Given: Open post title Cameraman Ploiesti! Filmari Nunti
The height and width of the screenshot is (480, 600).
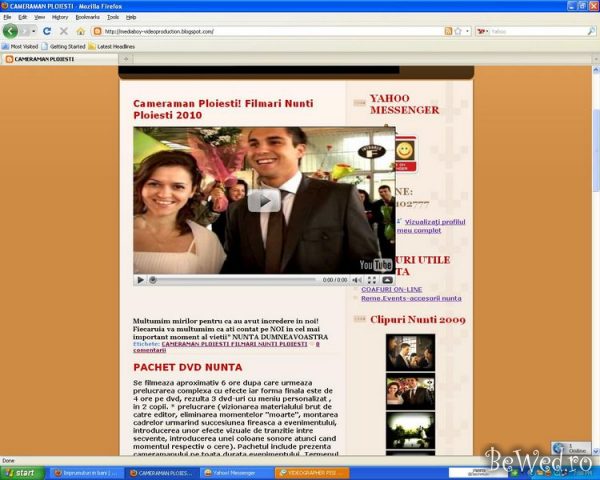Looking at the screenshot, I should (x=223, y=109).
